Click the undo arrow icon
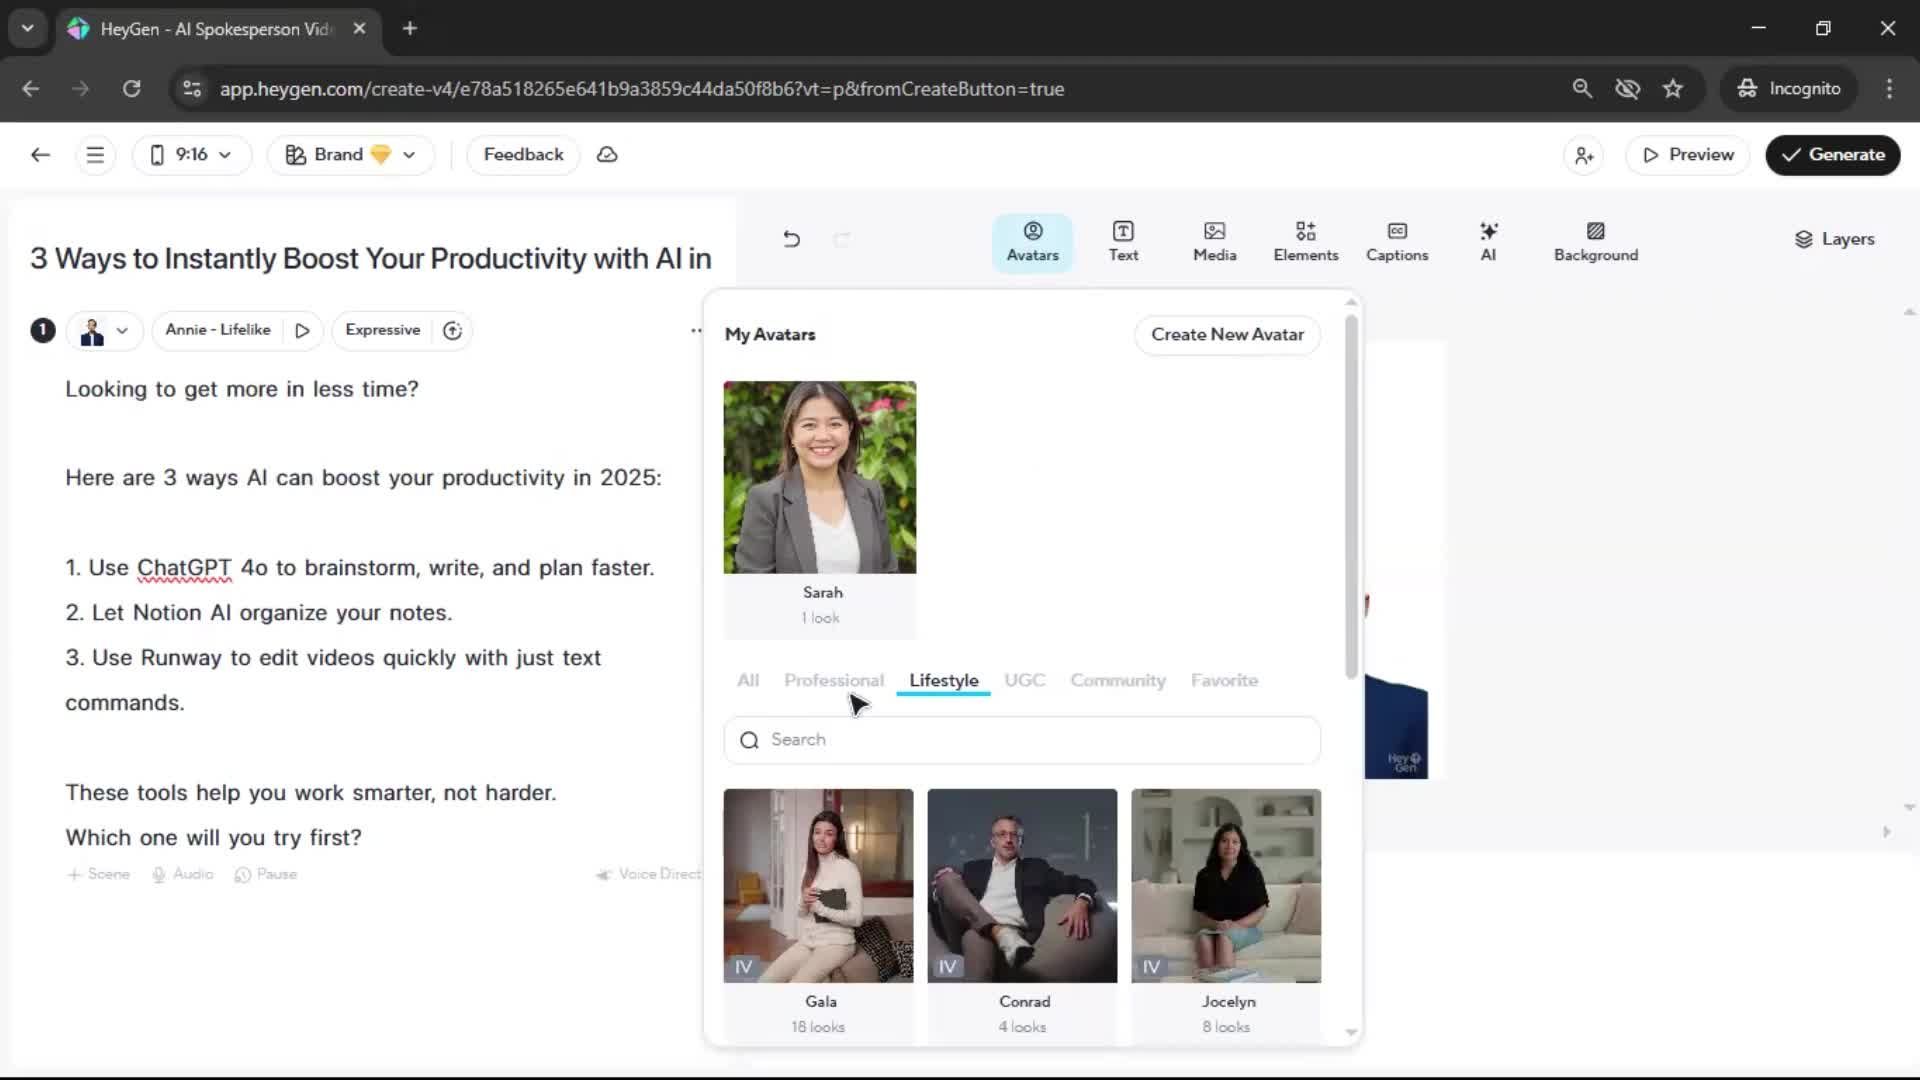Screen dimensions: 1920x1080 tap(791, 239)
